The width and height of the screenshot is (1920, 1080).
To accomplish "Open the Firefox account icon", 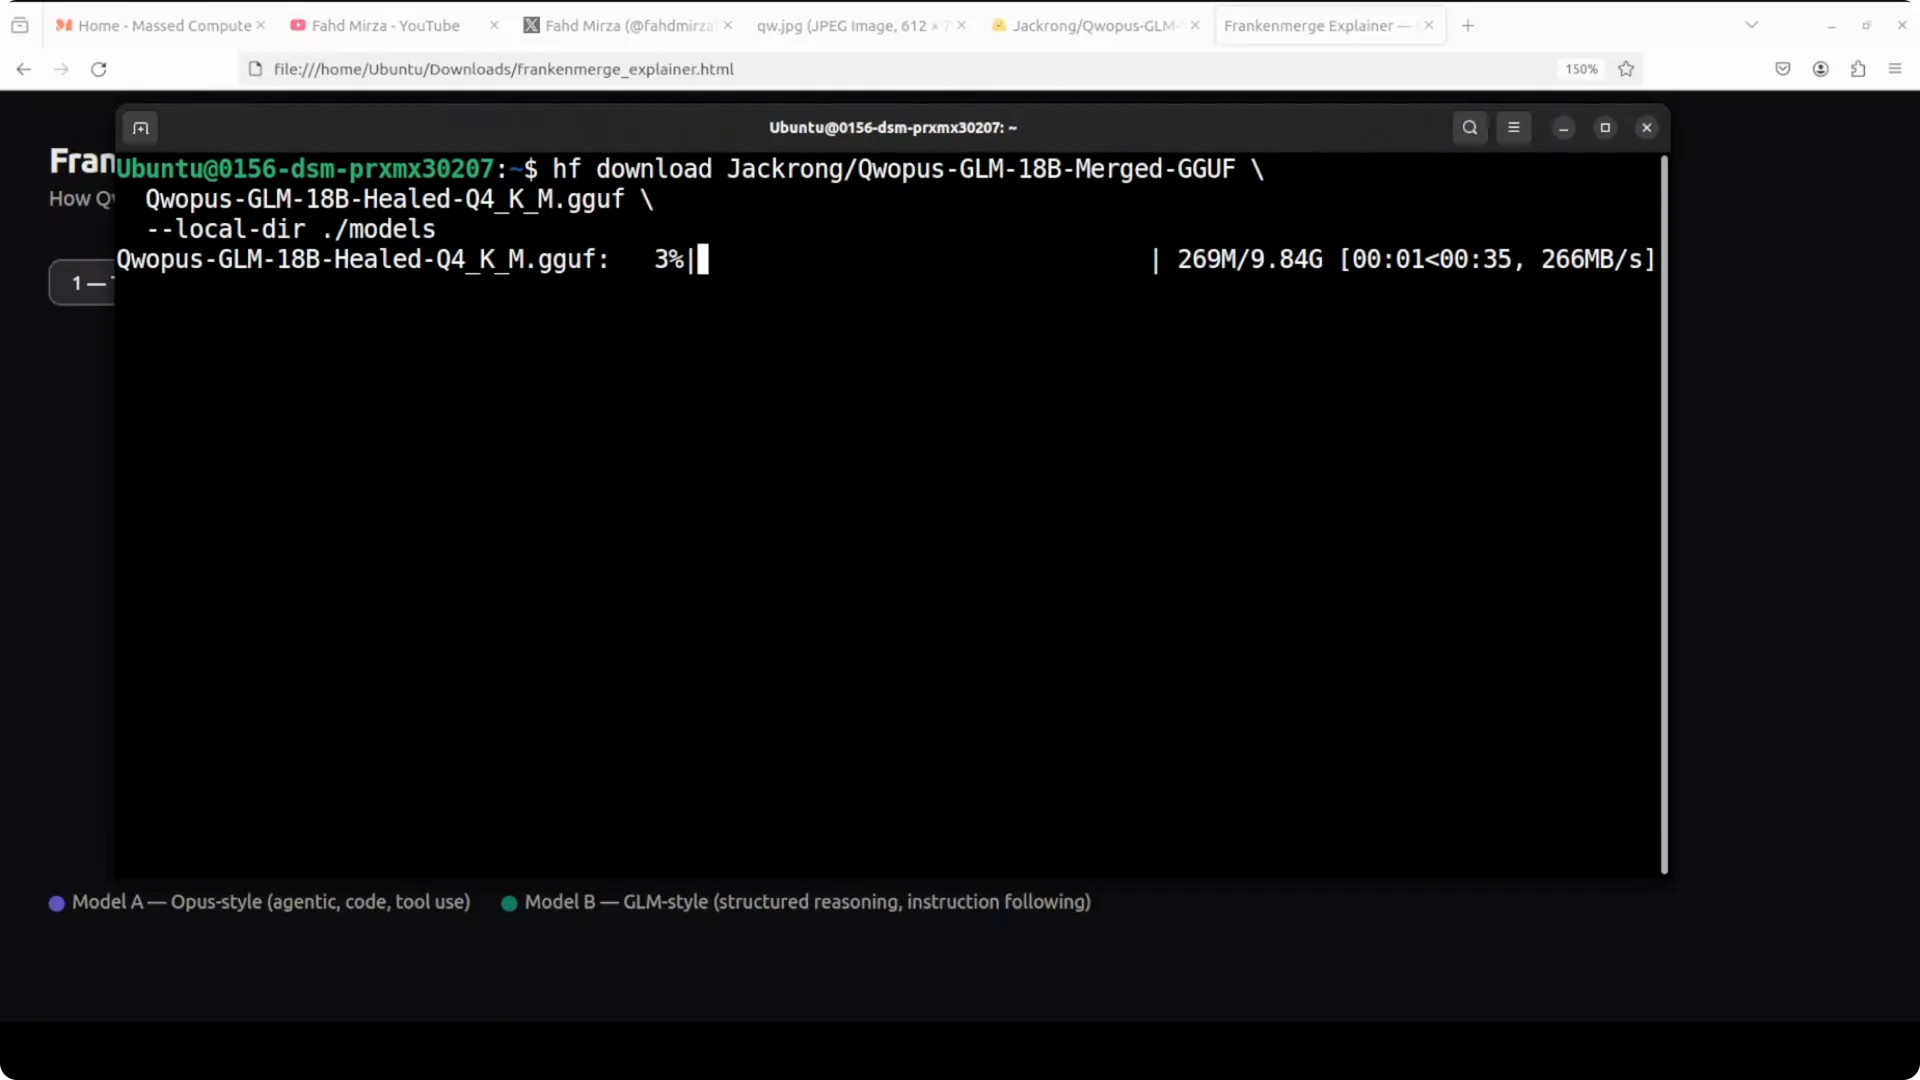I will pyautogui.click(x=1821, y=69).
